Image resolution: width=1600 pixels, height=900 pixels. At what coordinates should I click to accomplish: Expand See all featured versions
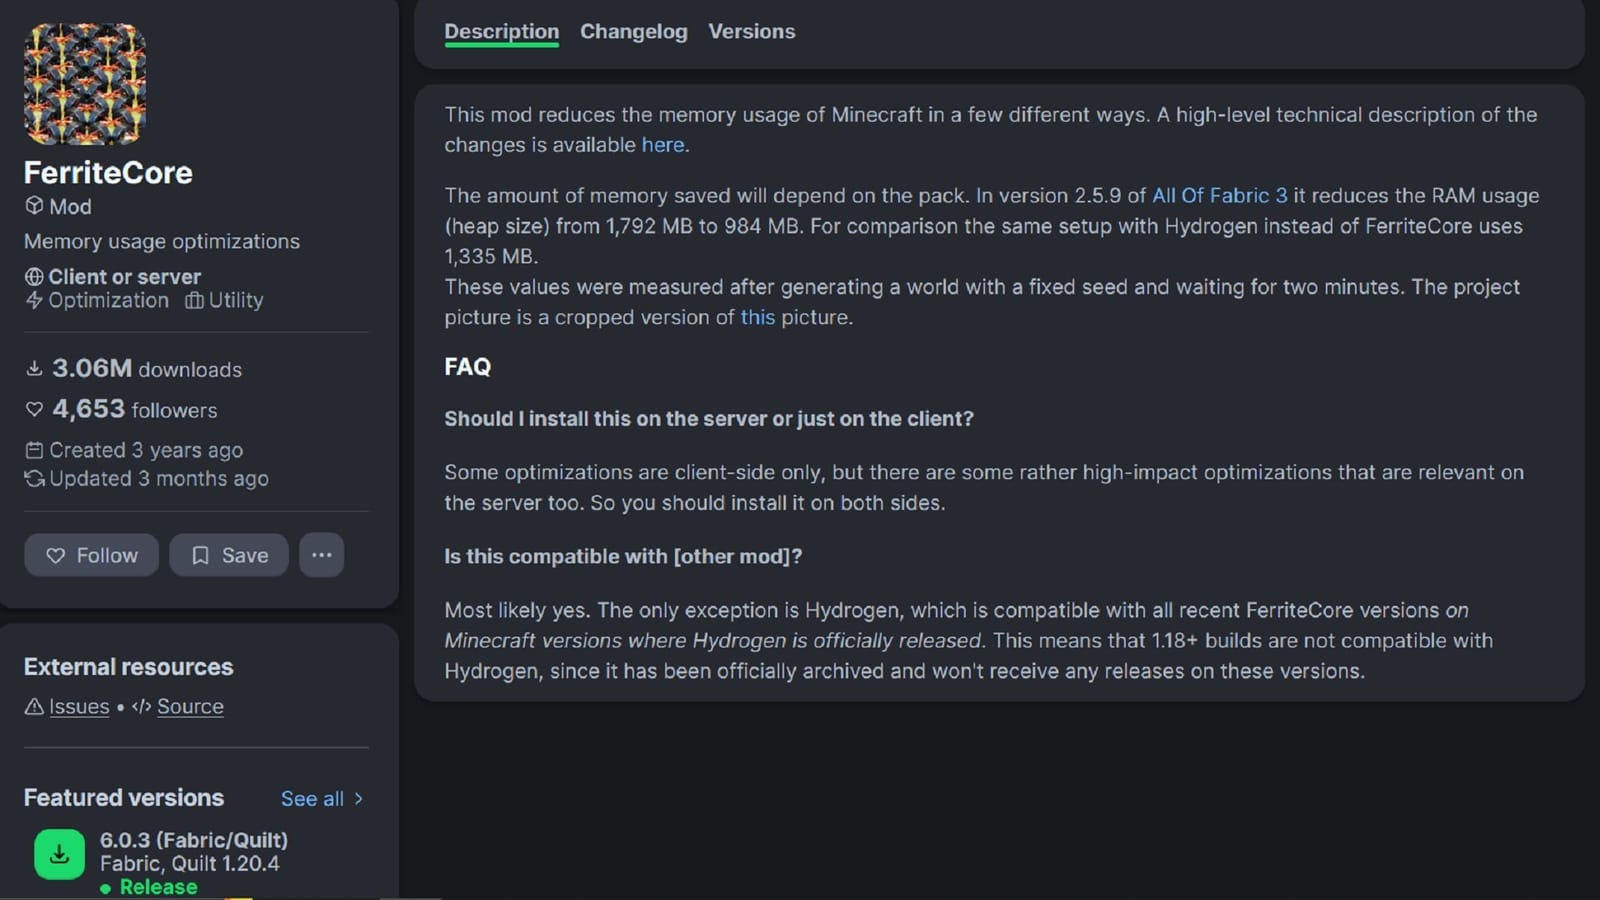click(x=312, y=798)
